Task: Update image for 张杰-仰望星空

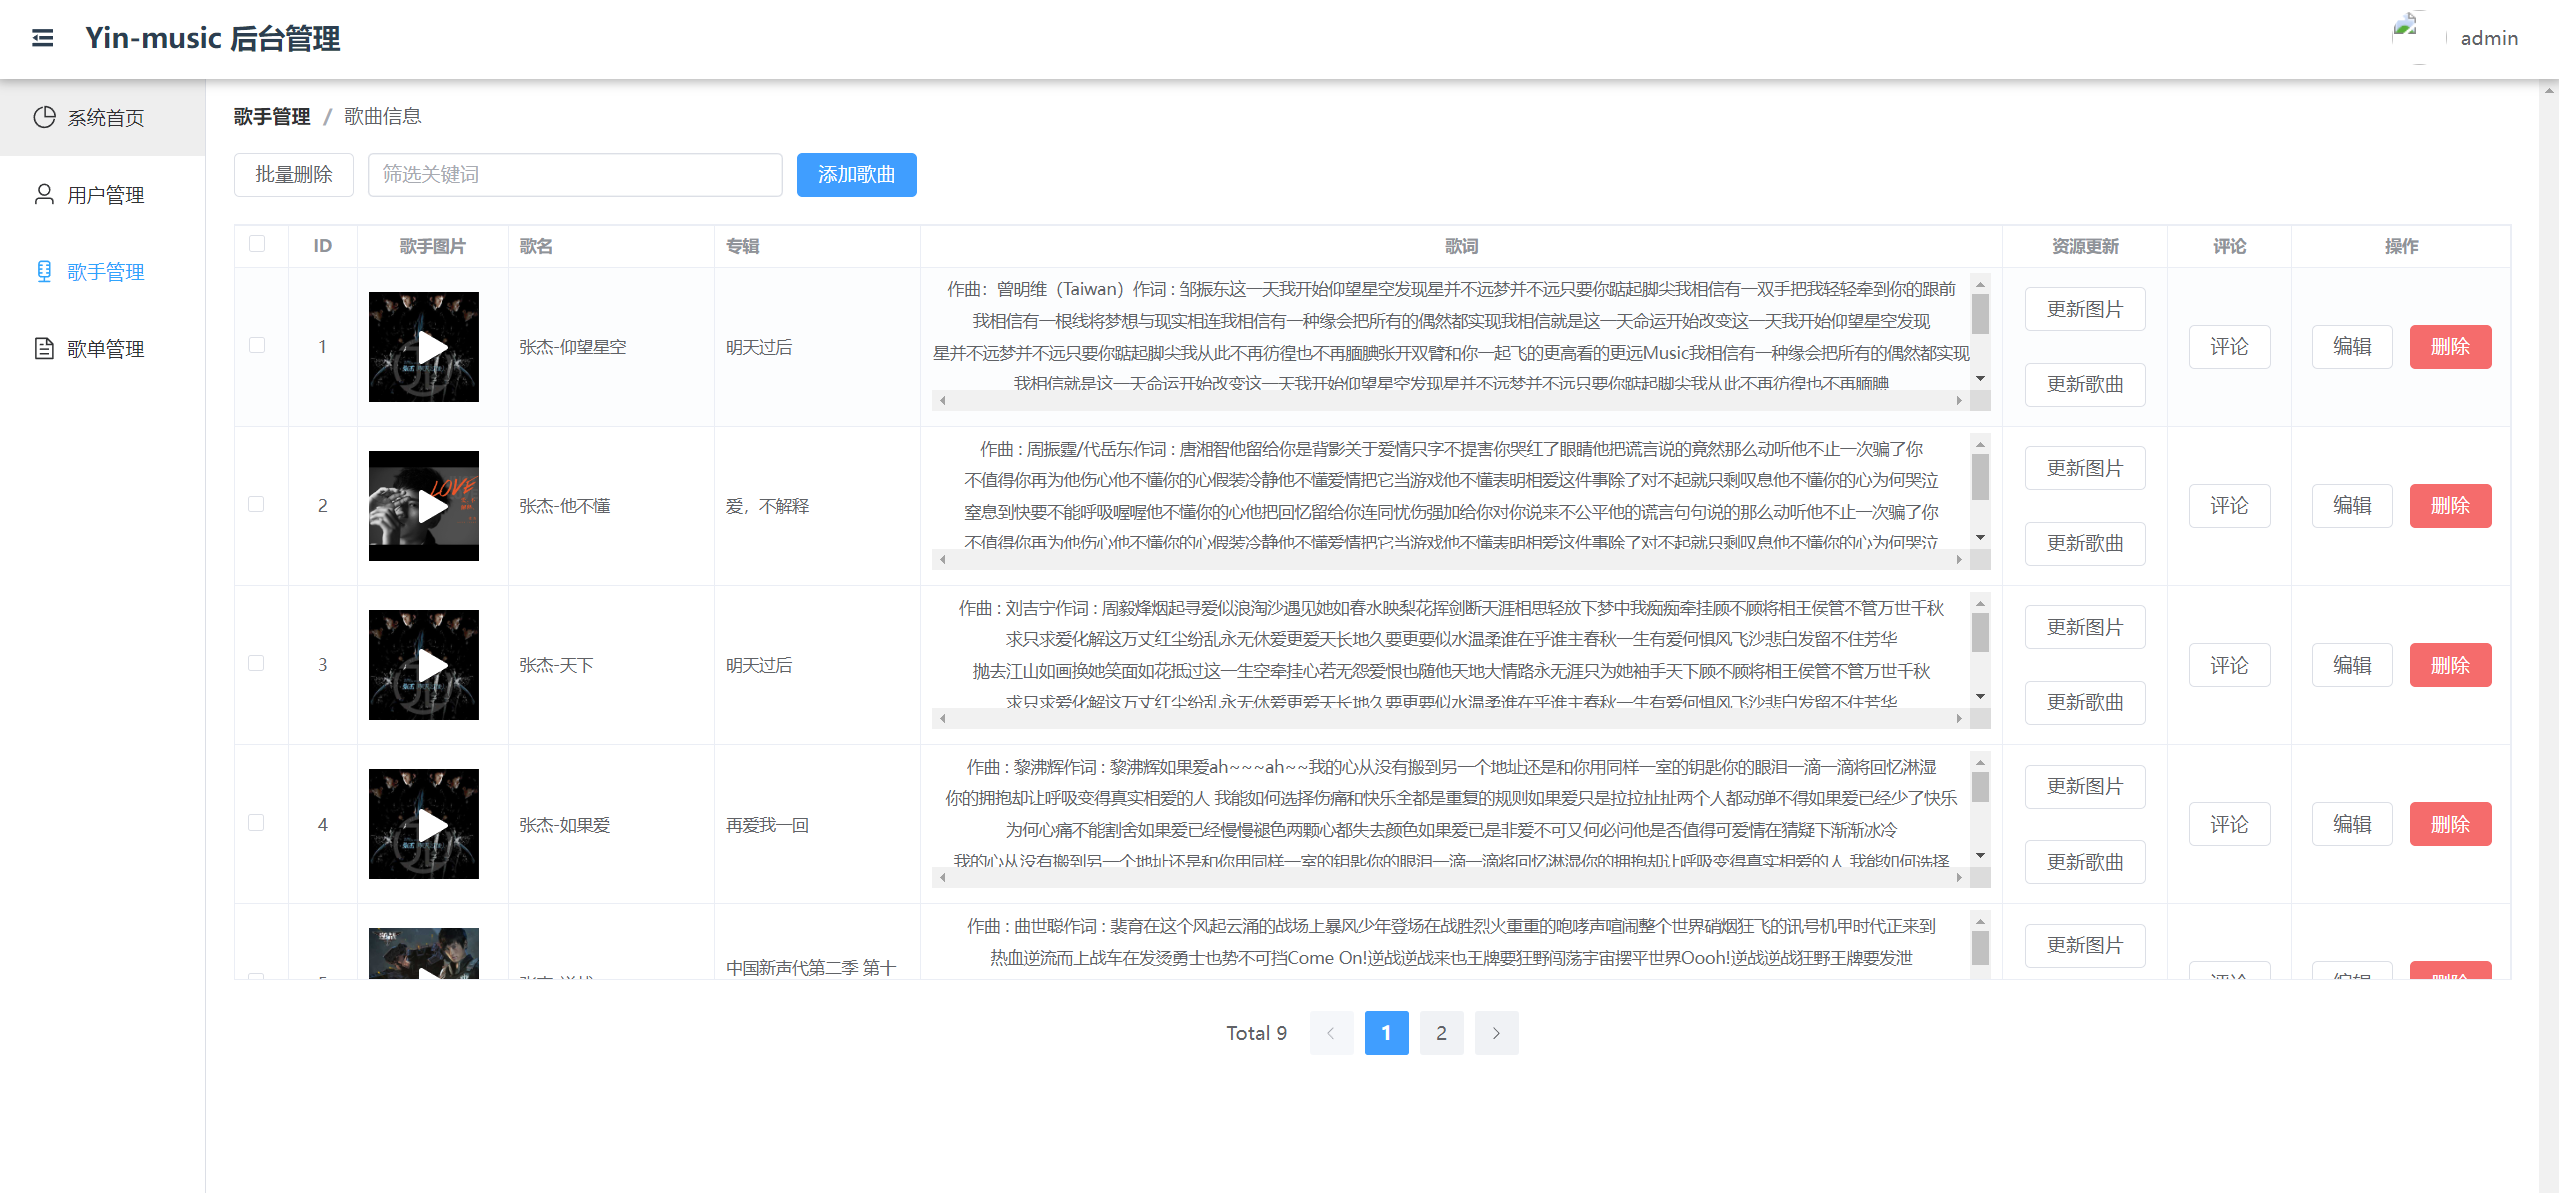Action: click(2085, 309)
